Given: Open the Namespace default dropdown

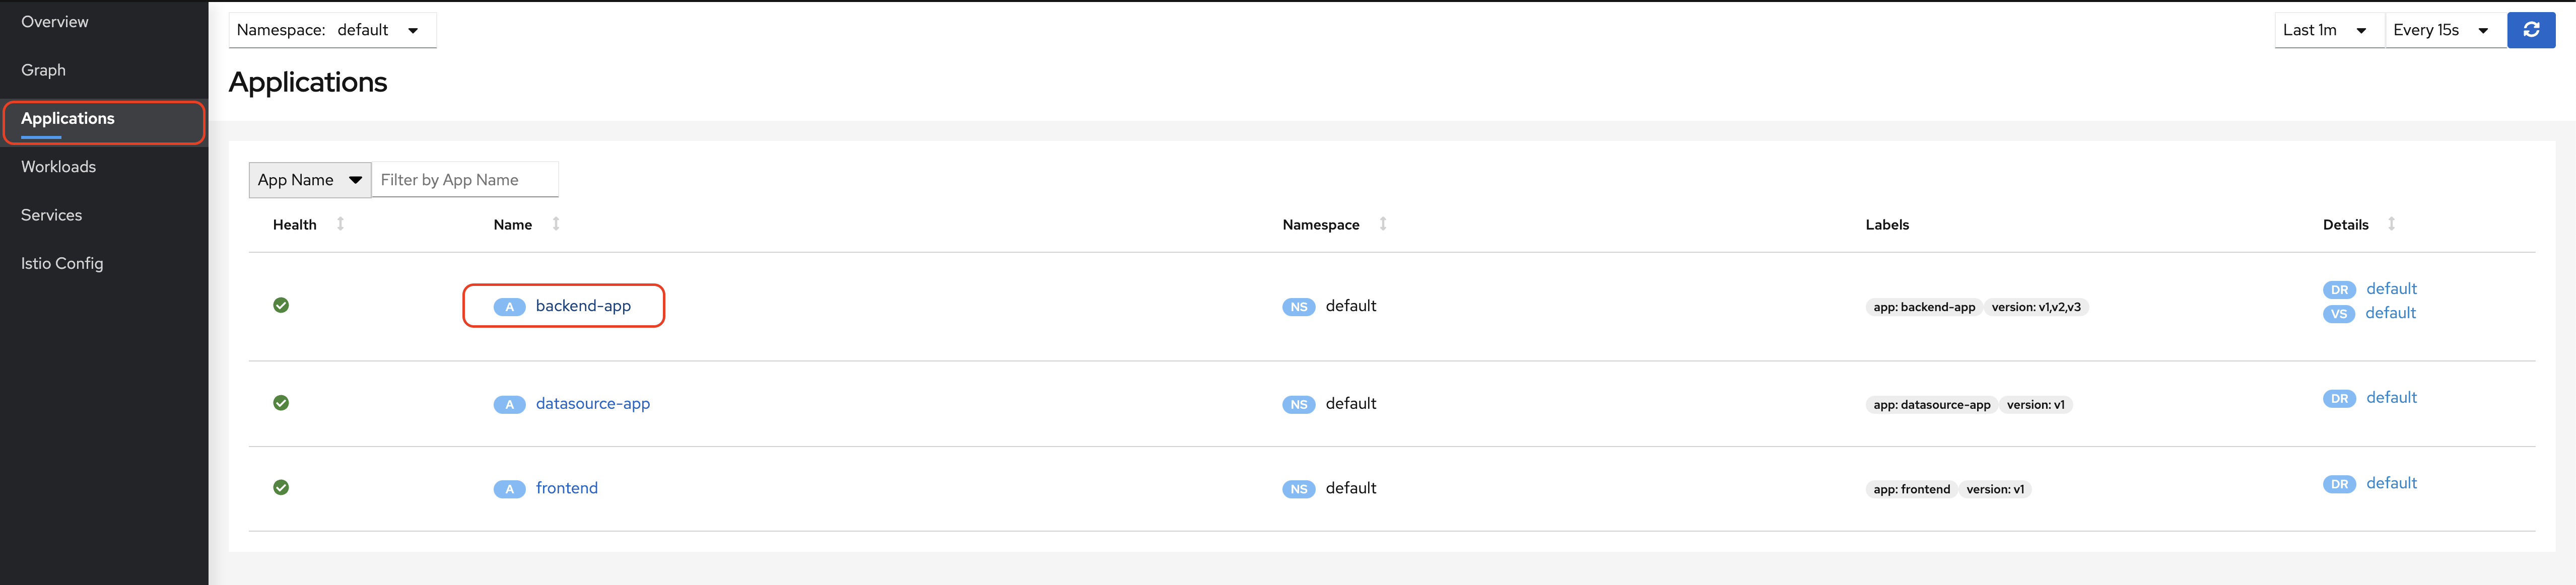Looking at the screenshot, I should click(x=332, y=30).
